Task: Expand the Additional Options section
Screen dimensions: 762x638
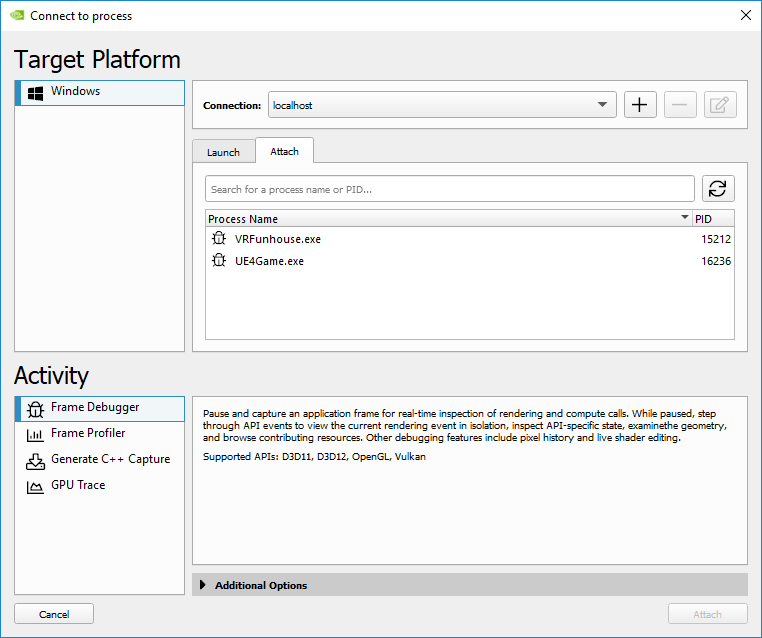Action: click(260, 585)
